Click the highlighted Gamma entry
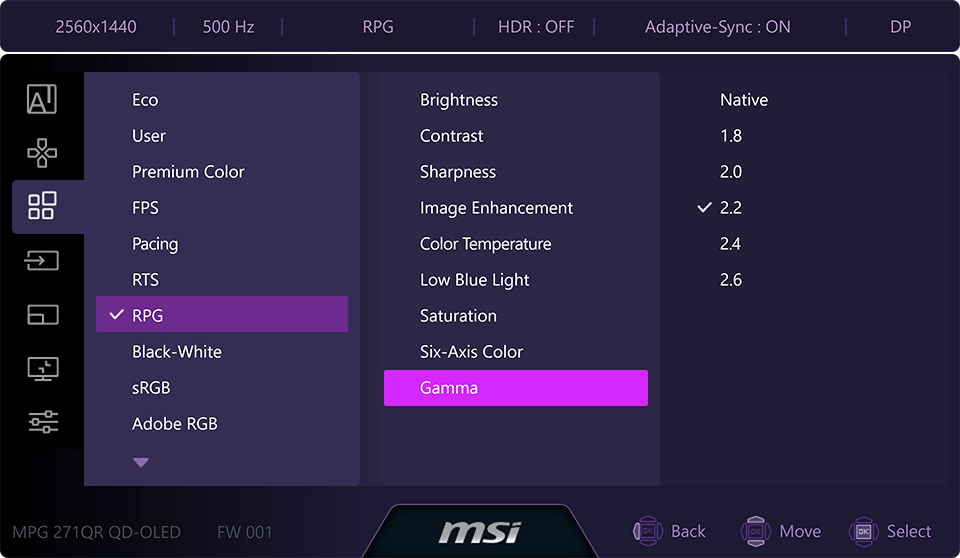This screenshot has width=960, height=558. click(x=515, y=388)
